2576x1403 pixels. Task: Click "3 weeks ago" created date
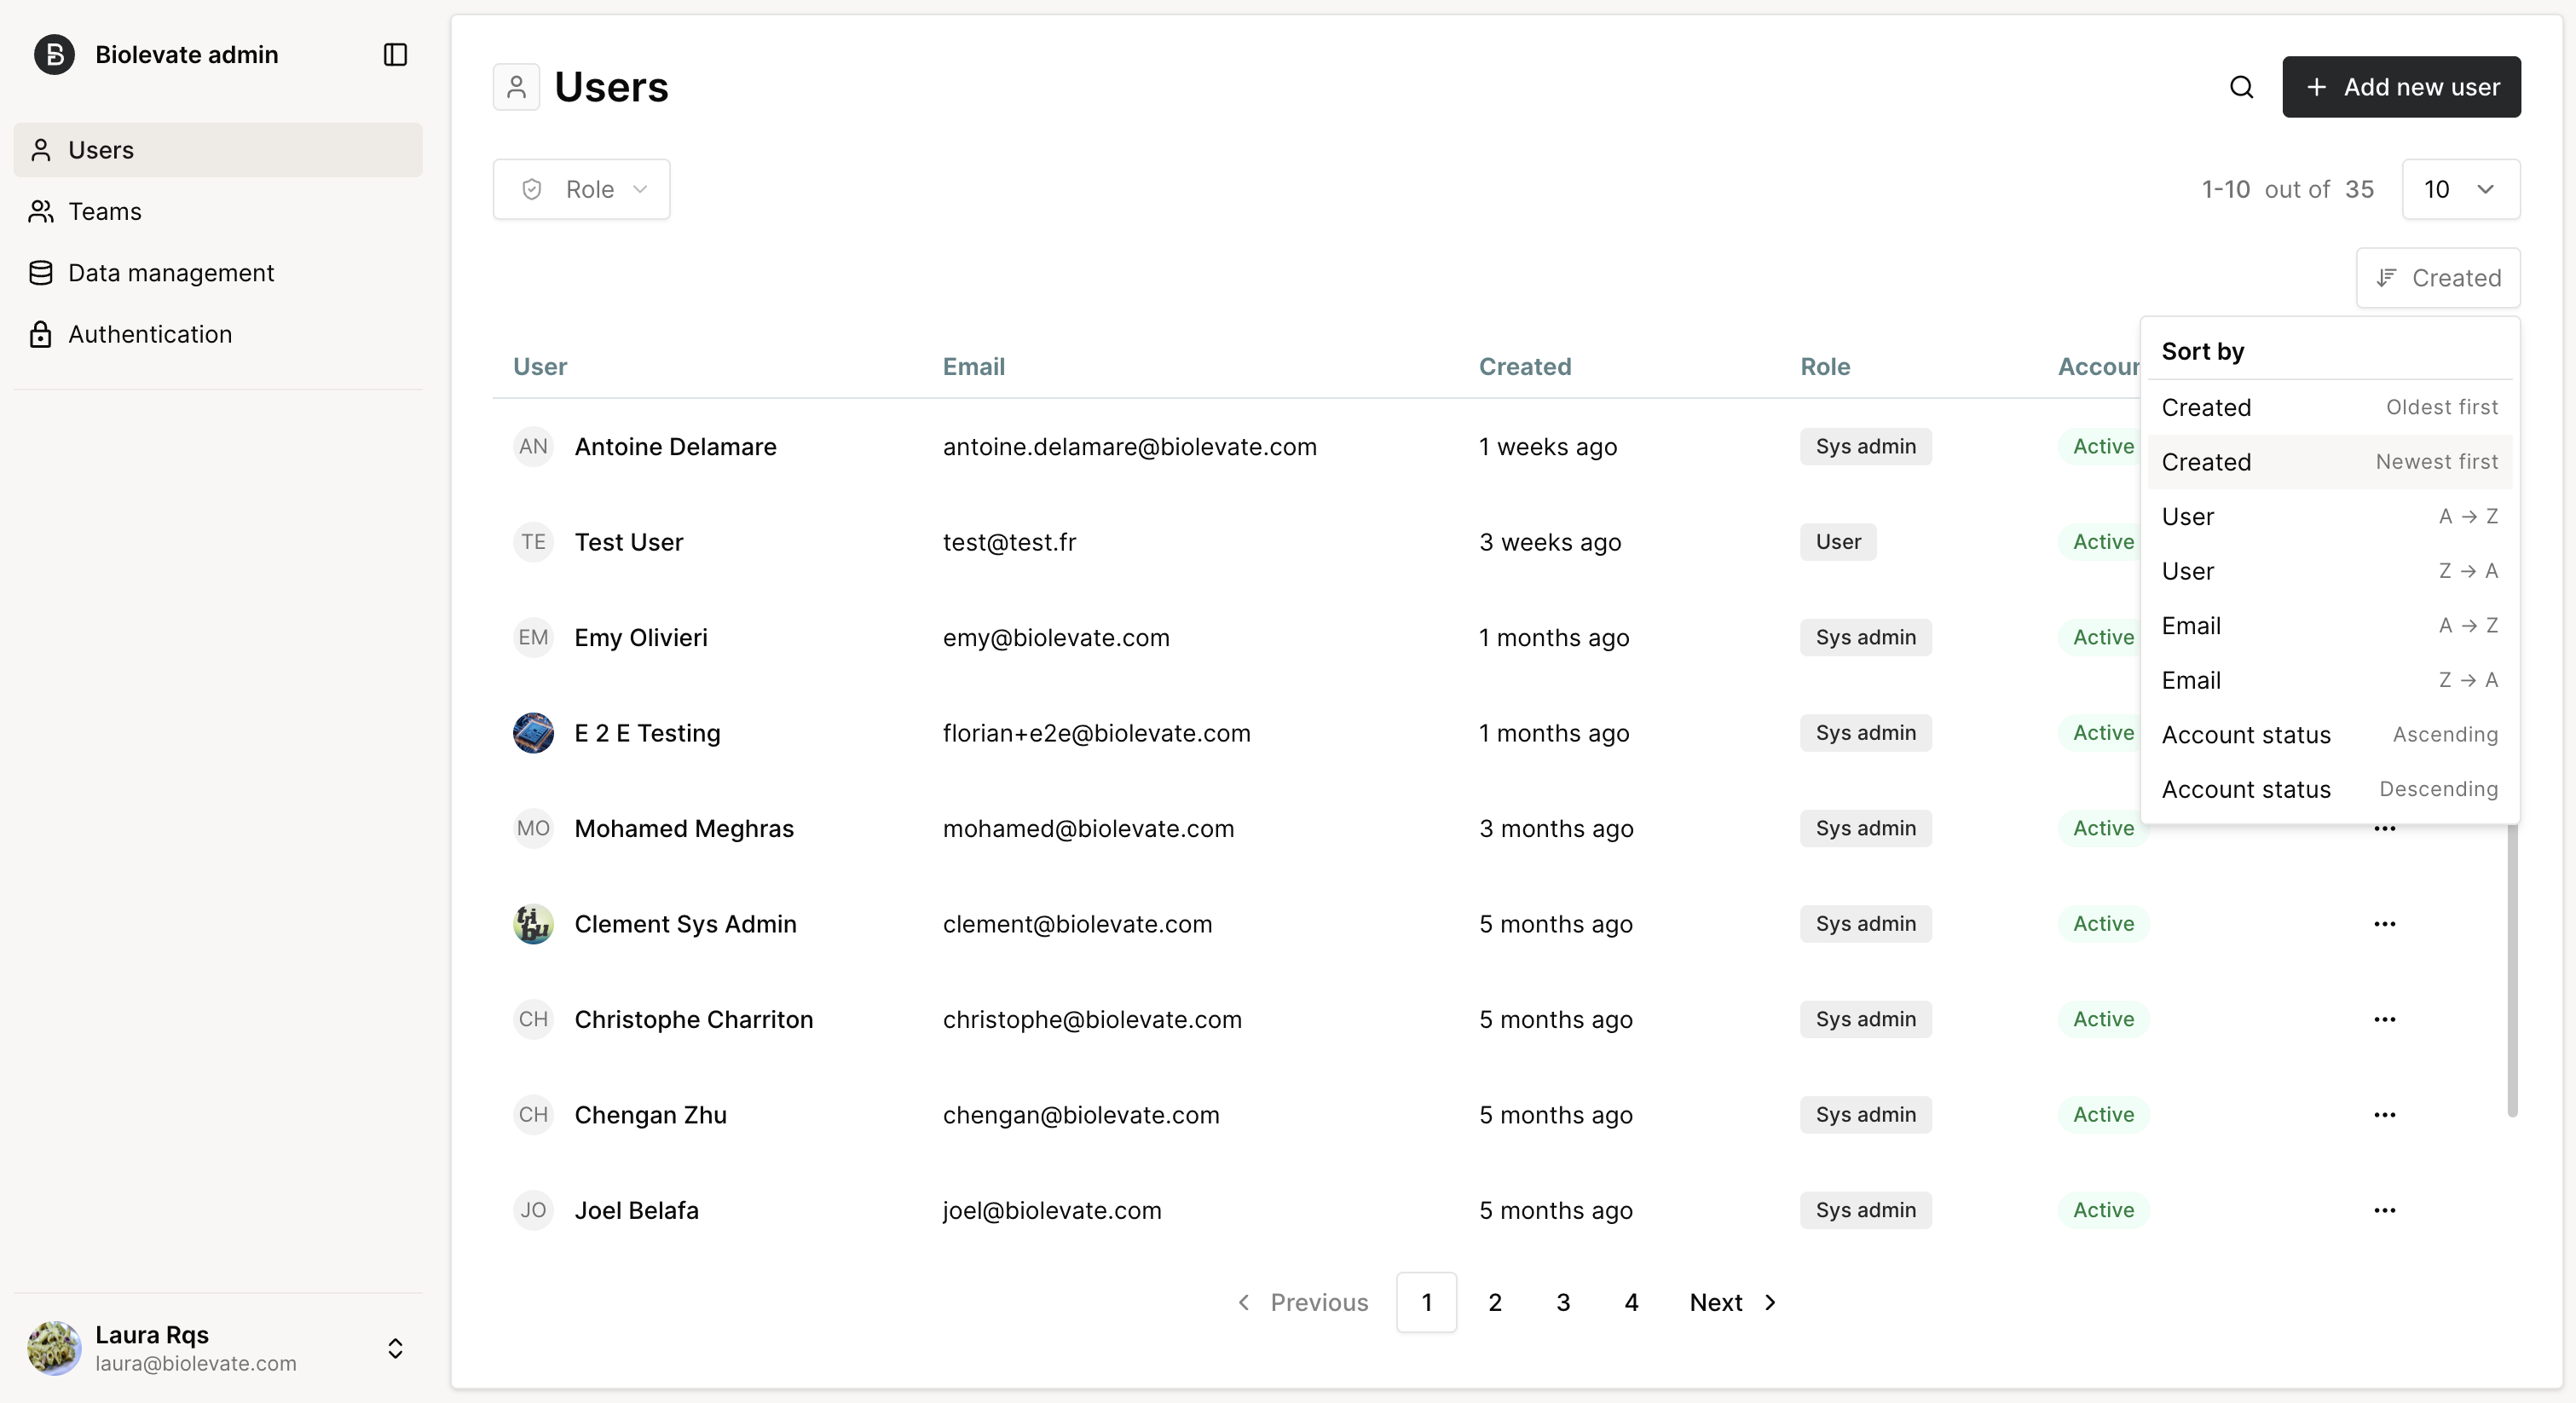click(x=1550, y=542)
